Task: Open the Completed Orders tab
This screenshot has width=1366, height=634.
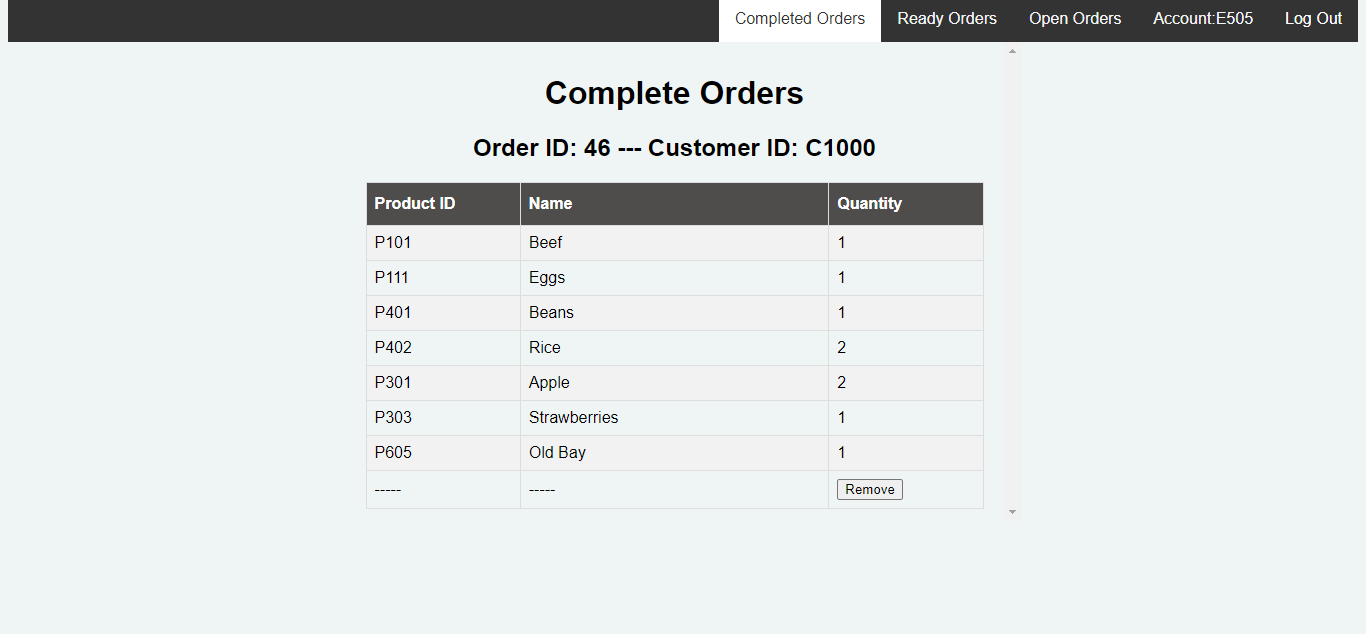Action: [800, 19]
